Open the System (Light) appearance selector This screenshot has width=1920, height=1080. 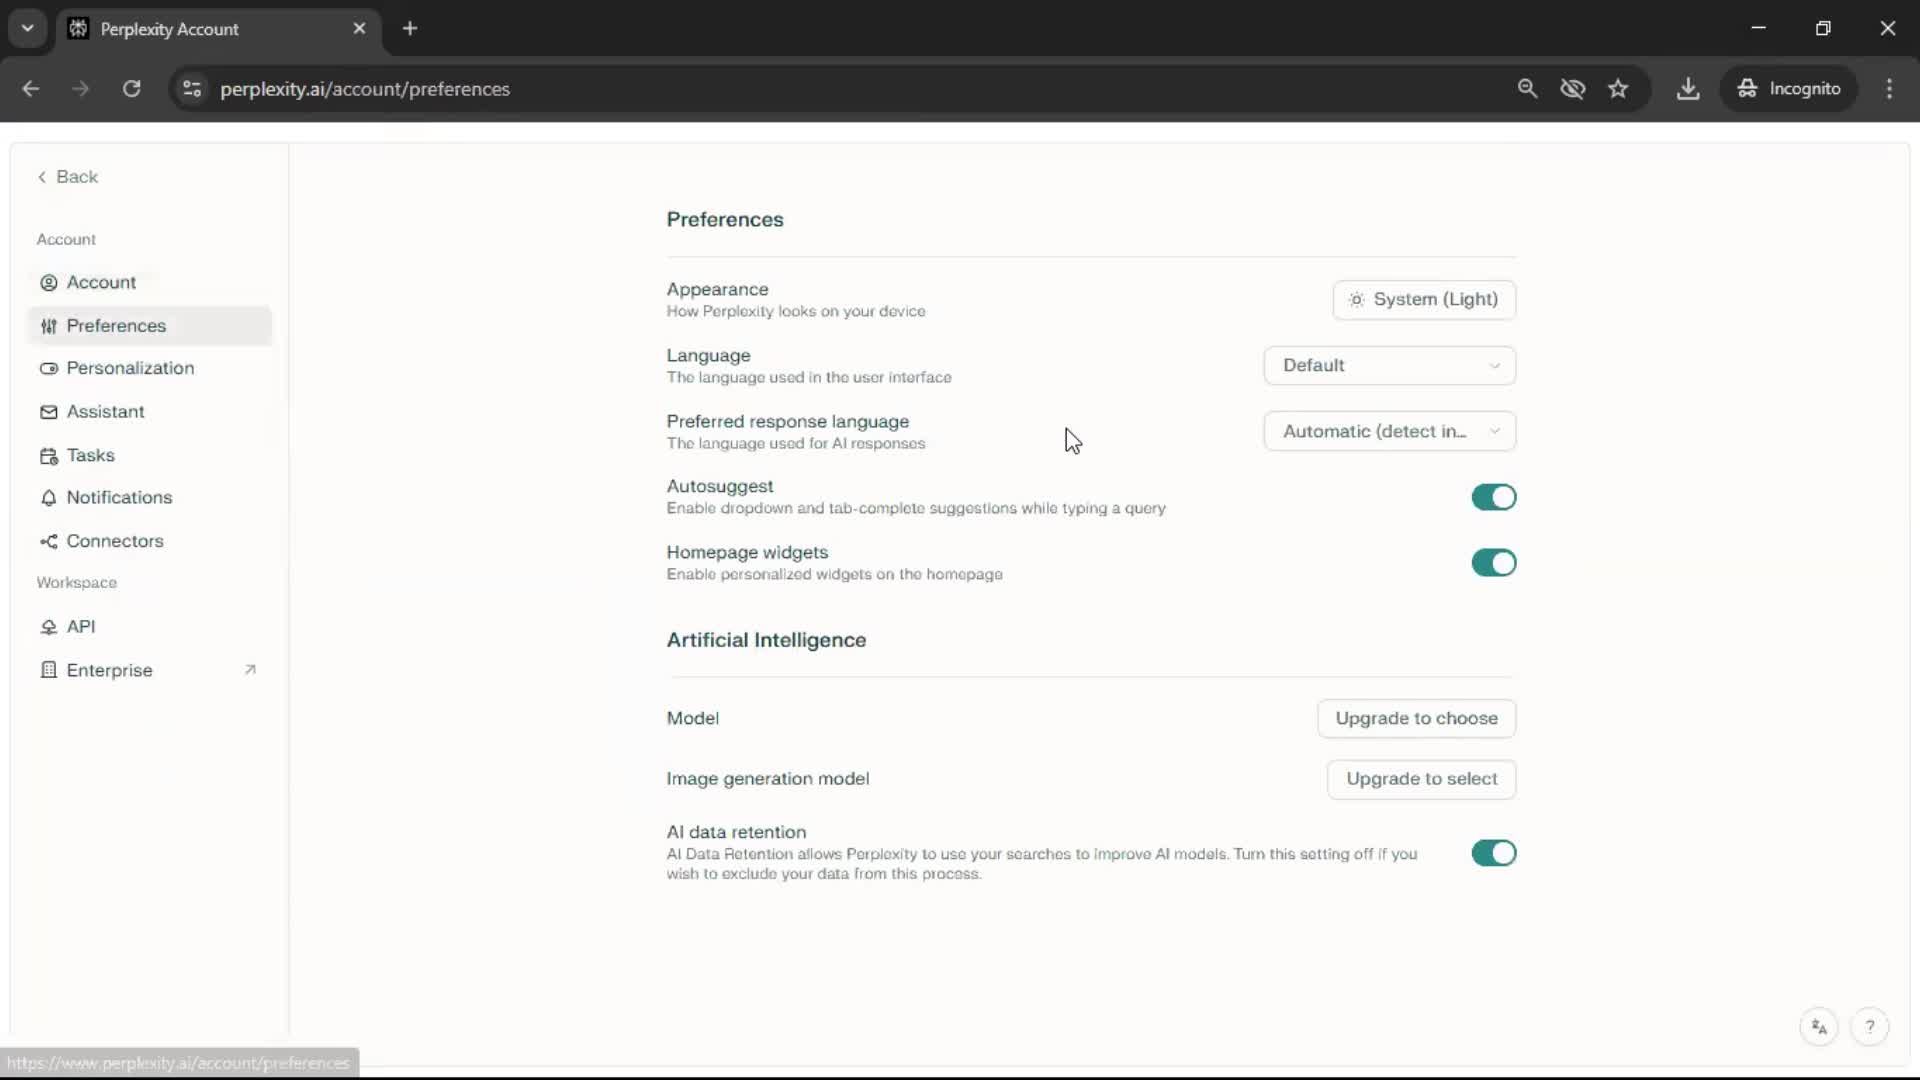[1423, 299]
